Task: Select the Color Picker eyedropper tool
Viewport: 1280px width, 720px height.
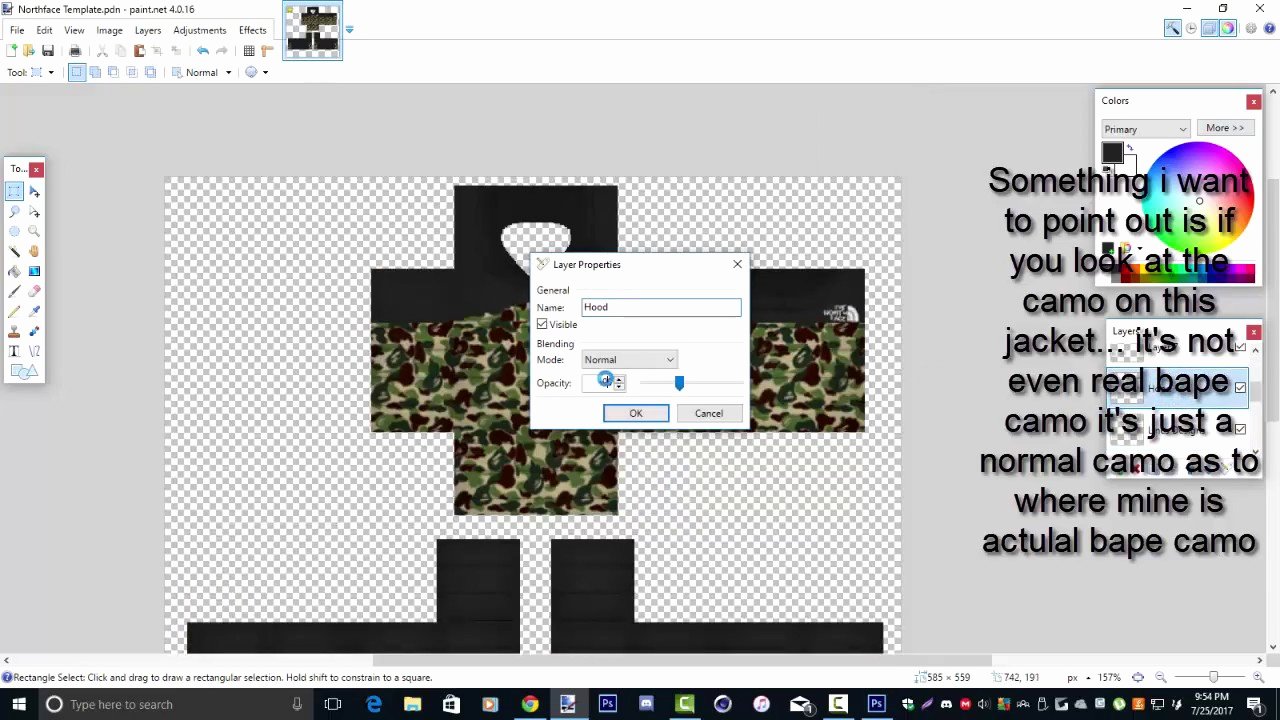Action: coord(34,311)
